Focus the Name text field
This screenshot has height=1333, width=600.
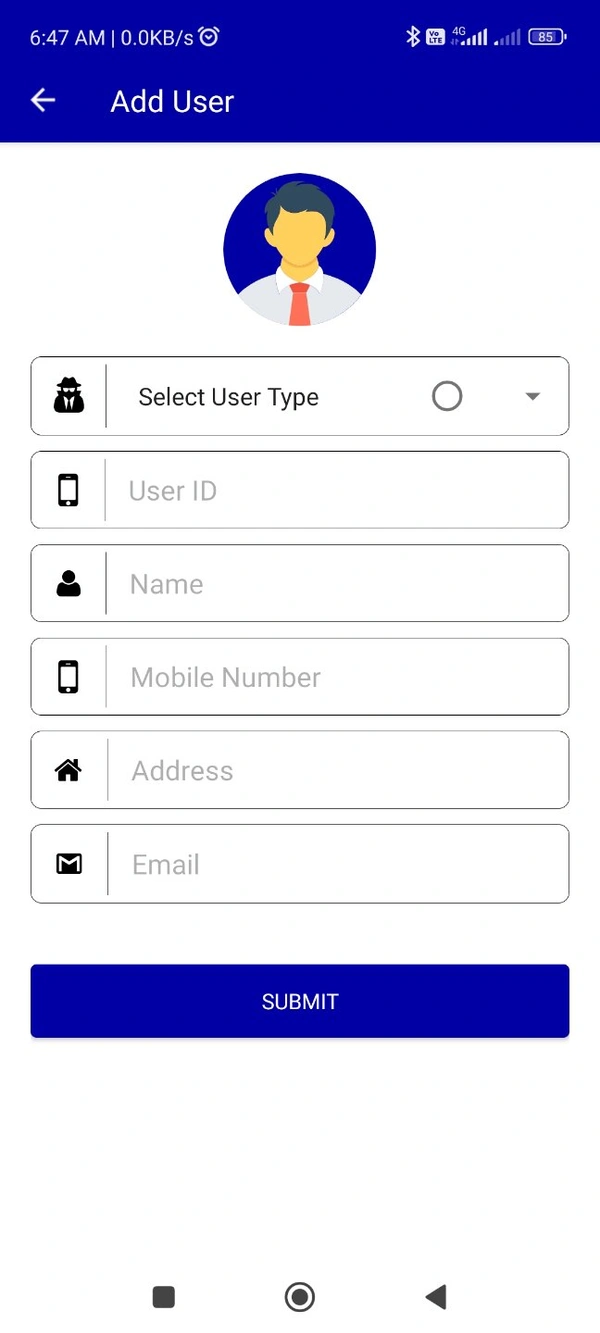pyautogui.click(x=335, y=584)
